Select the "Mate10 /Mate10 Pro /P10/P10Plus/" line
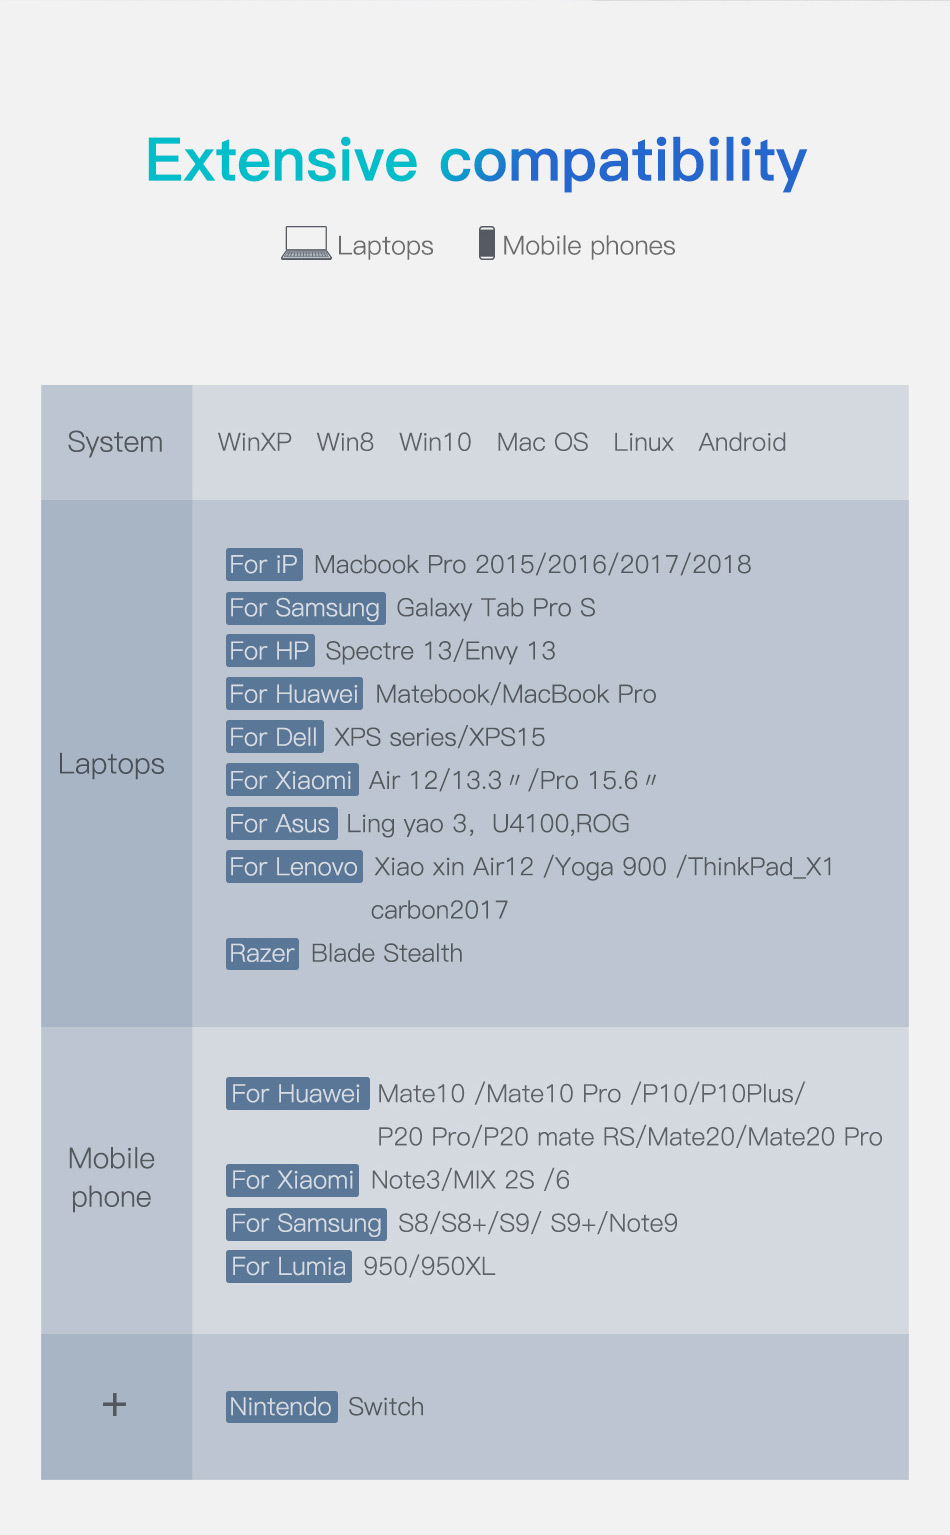This screenshot has height=1535, width=950. point(592,1094)
